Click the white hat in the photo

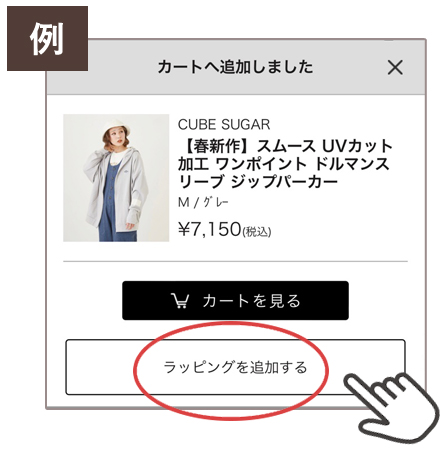[114, 127]
